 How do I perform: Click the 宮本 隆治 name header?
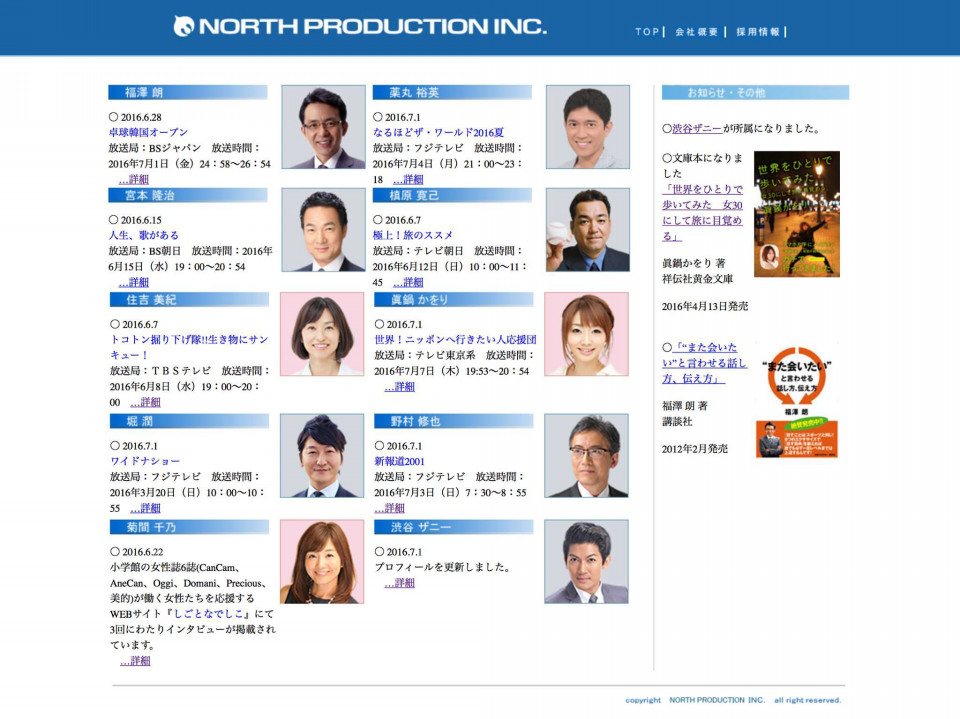[188, 195]
